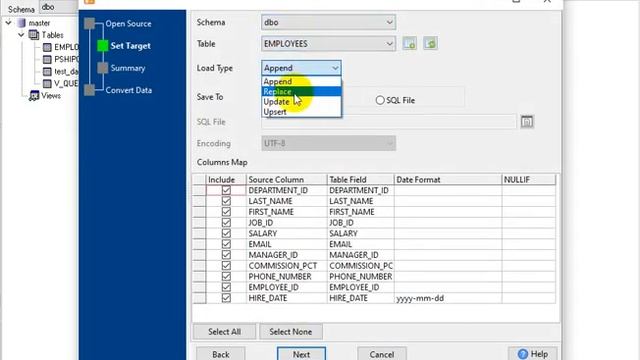640x360 pixels.
Task: Choose Replace from Load Type list
Action: tap(301, 91)
